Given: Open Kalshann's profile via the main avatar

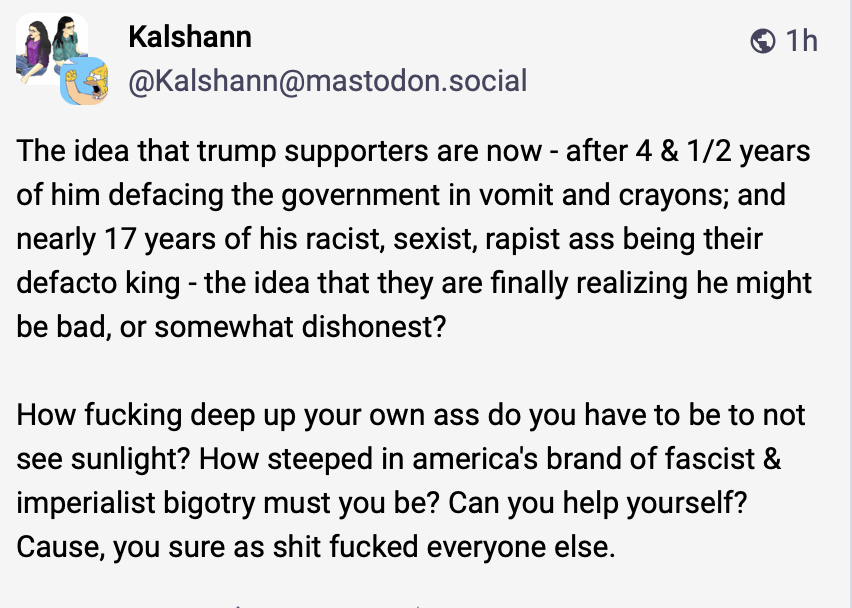Looking at the screenshot, I should (x=52, y=49).
